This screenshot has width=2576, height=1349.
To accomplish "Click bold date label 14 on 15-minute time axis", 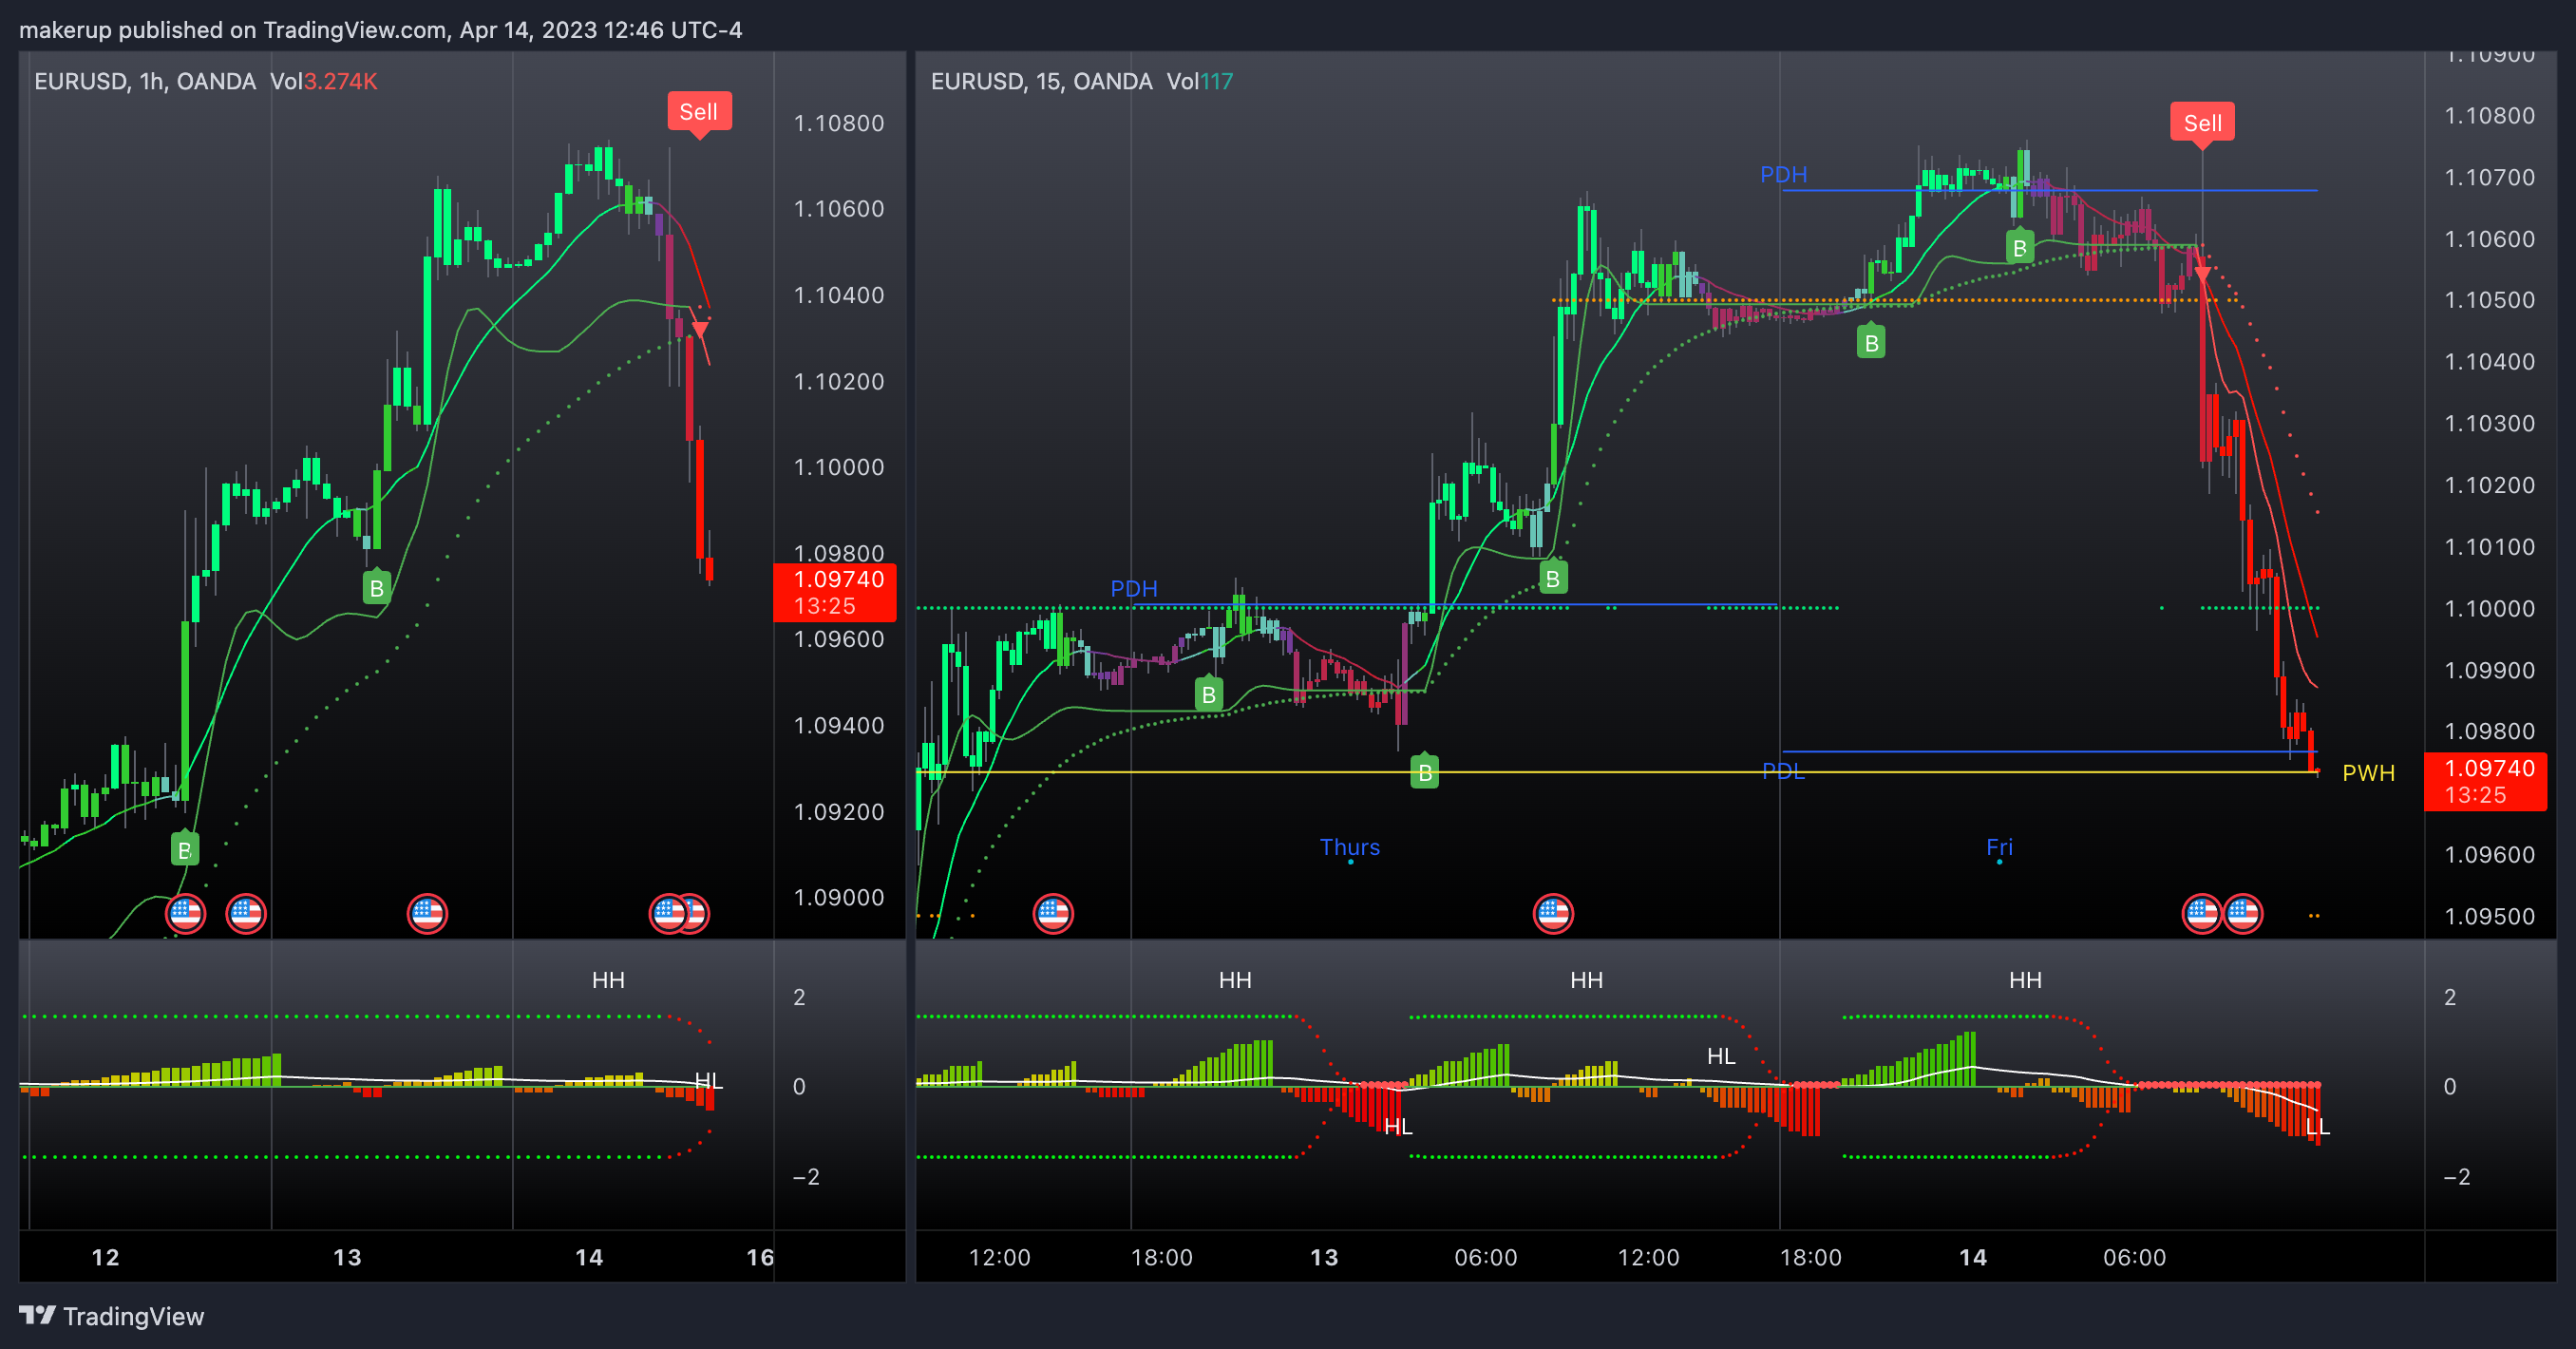I will click(1972, 1257).
